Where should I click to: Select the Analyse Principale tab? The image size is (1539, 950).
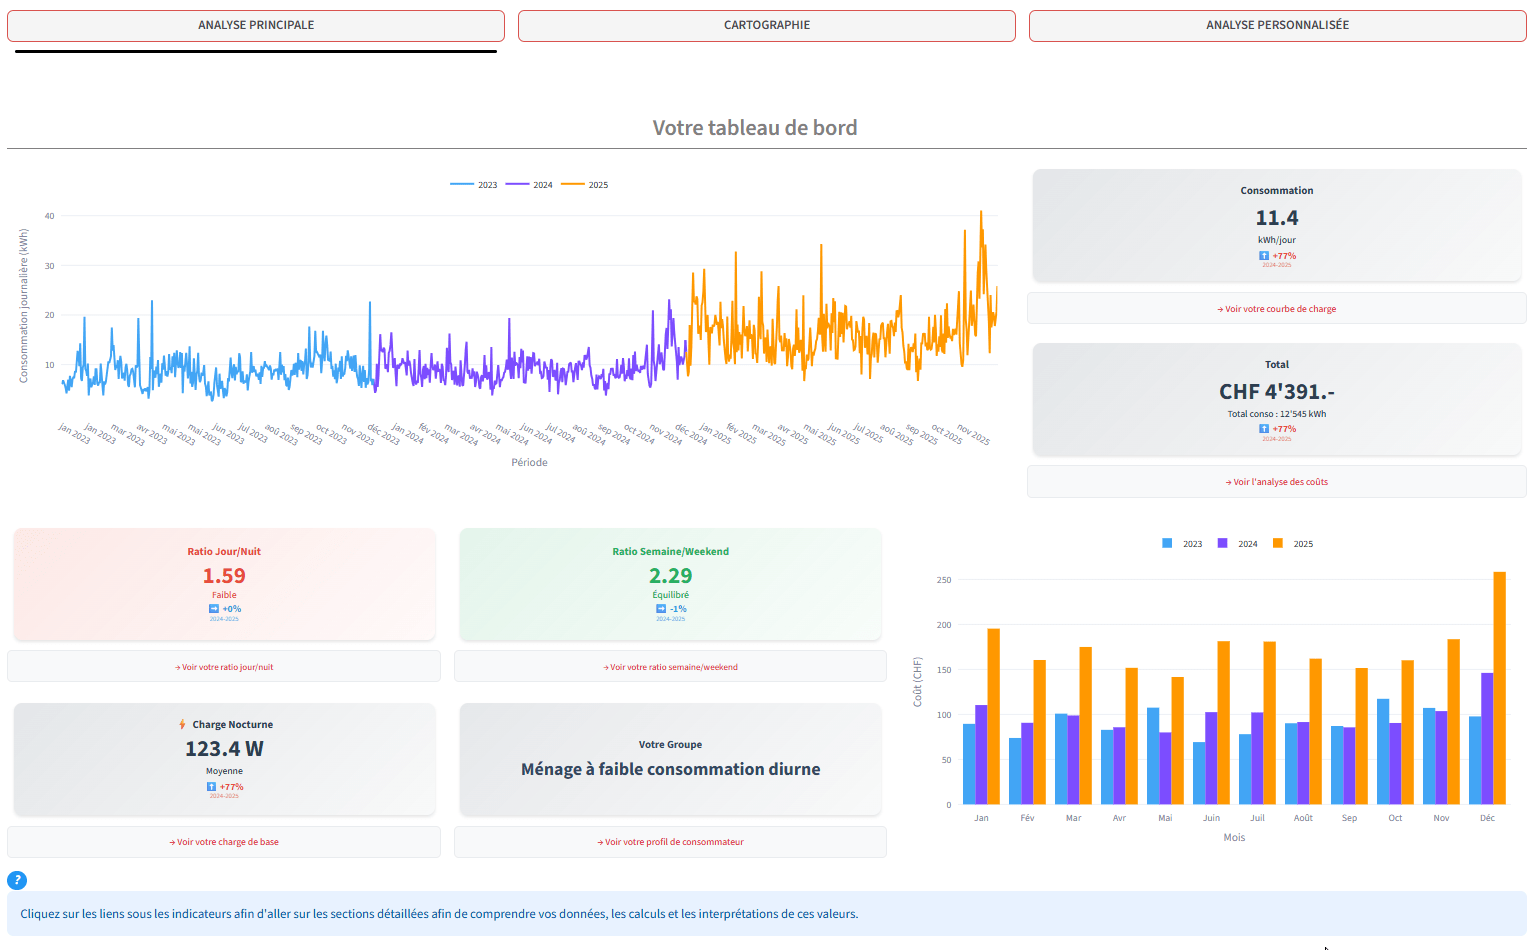[256, 25]
